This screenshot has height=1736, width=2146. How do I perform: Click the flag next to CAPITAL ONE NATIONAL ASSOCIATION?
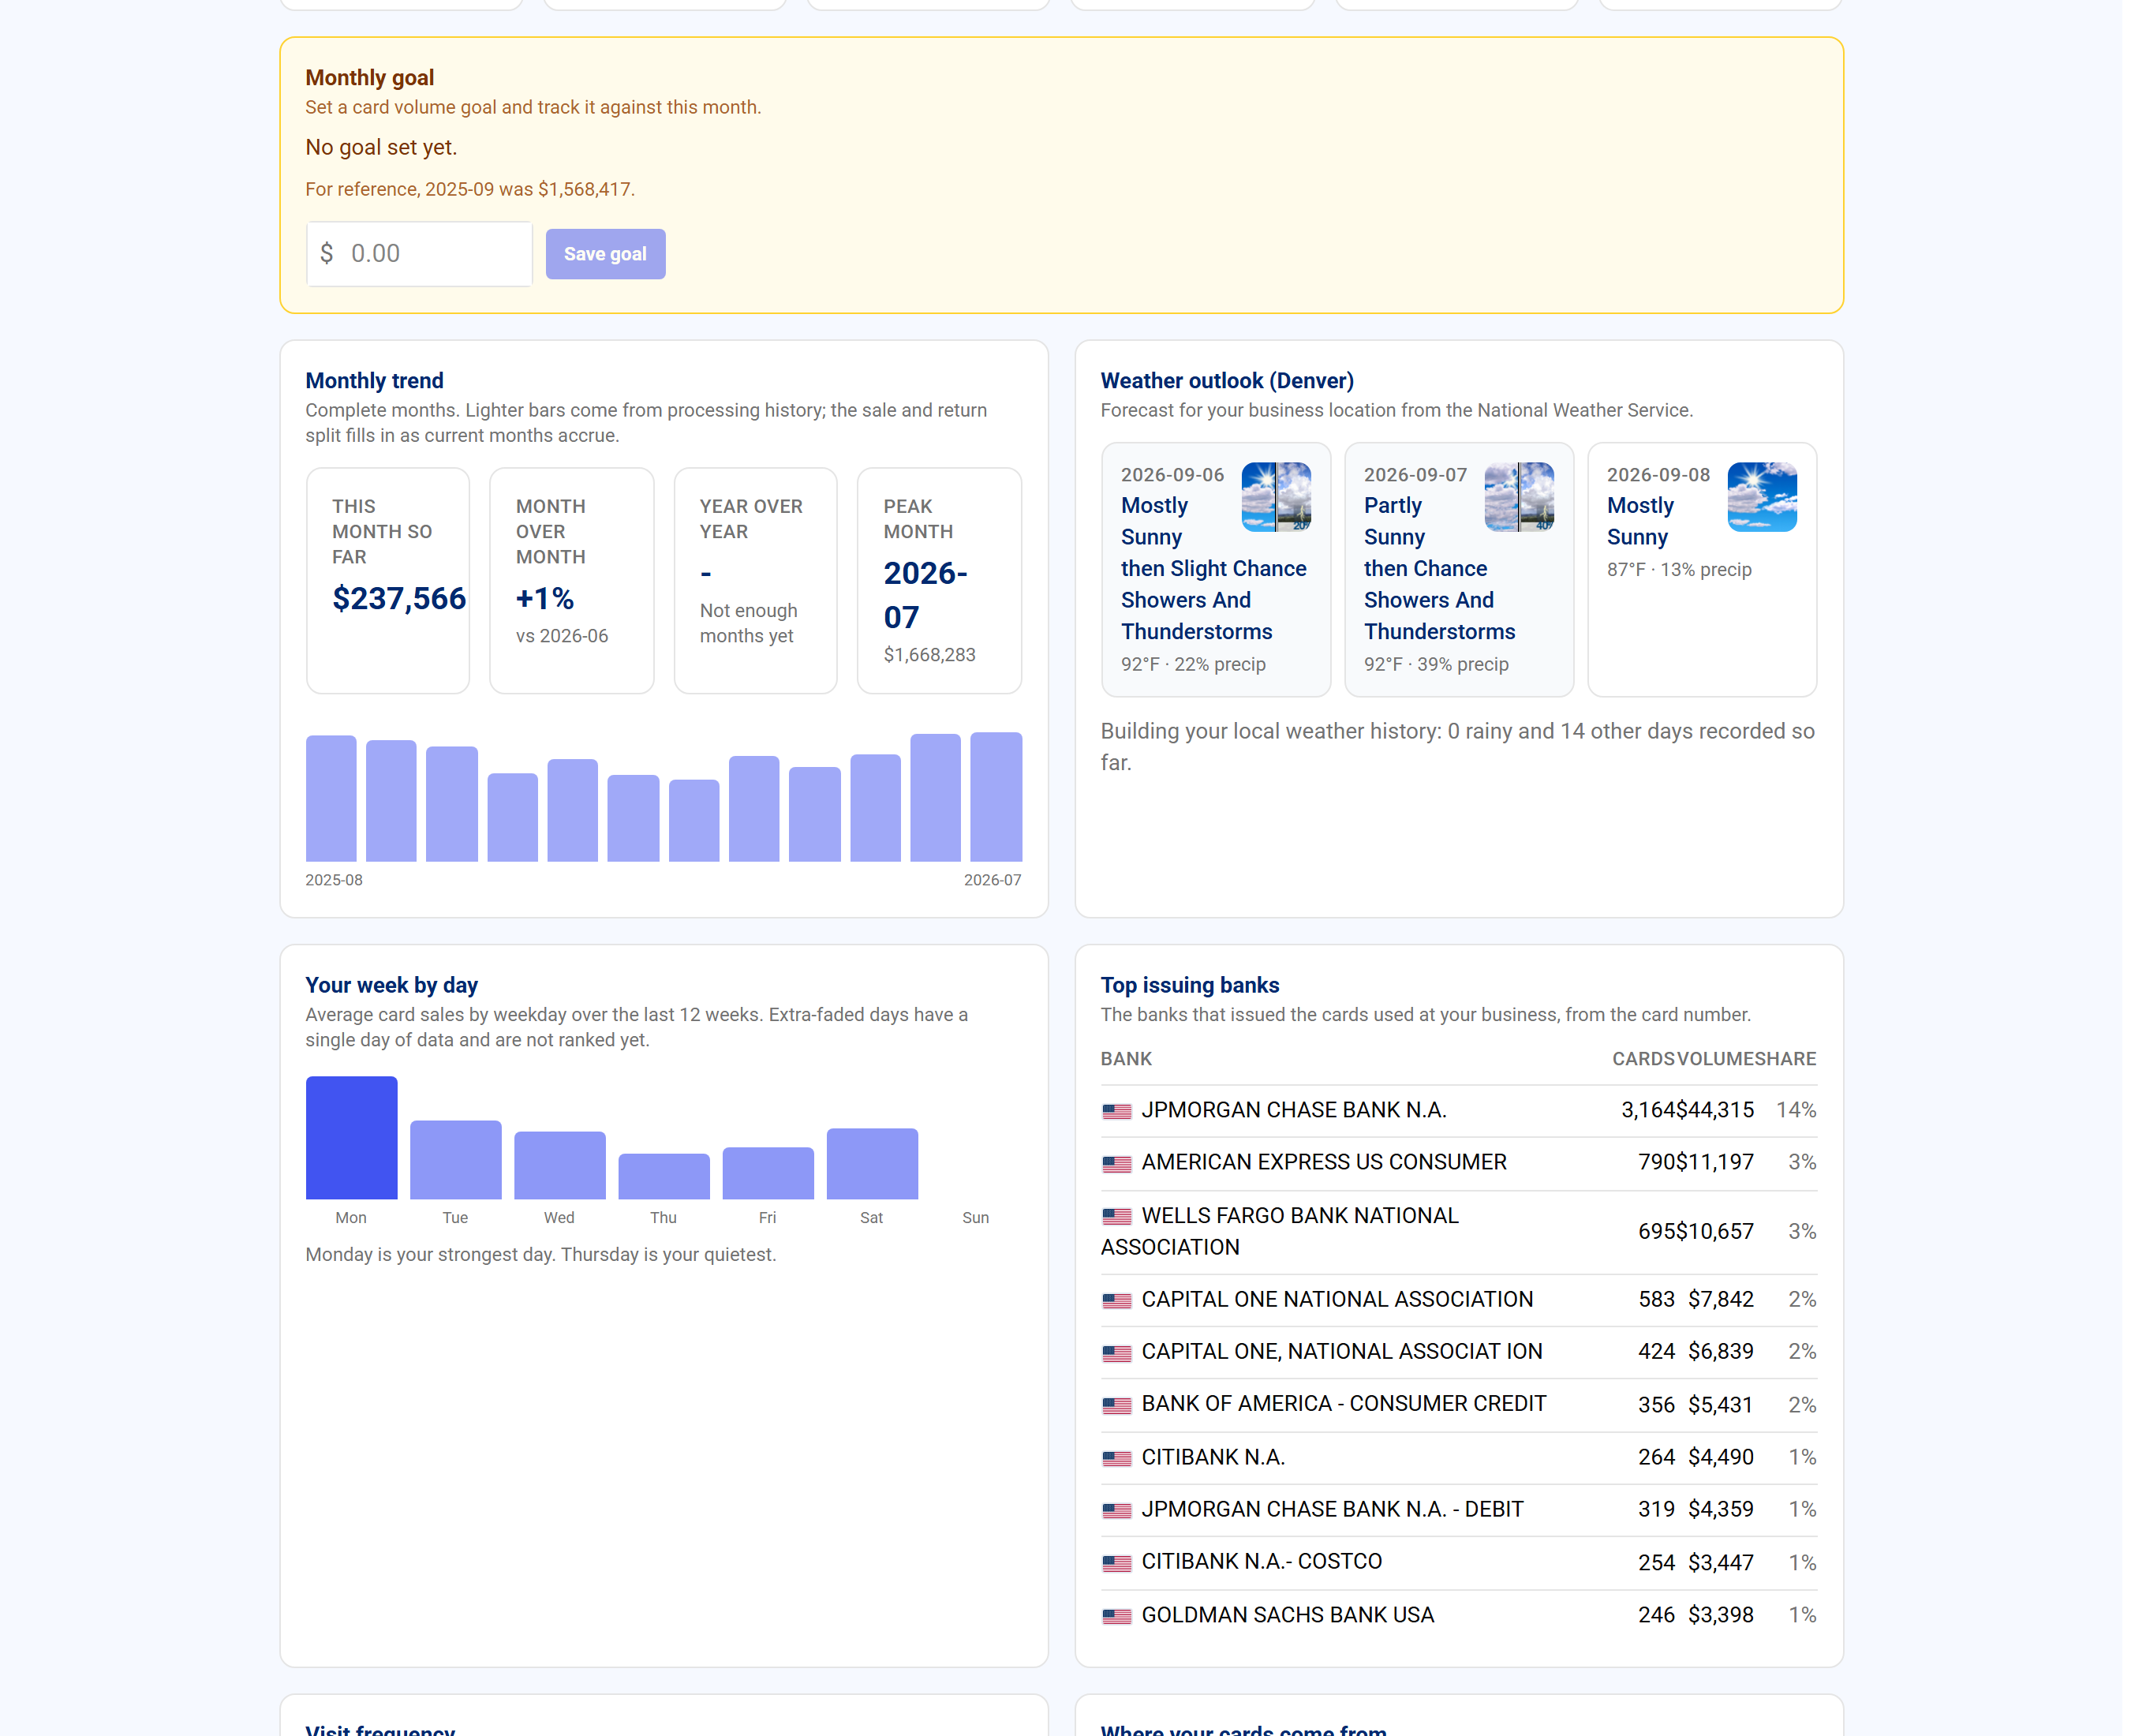(x=1117, y=1301)
